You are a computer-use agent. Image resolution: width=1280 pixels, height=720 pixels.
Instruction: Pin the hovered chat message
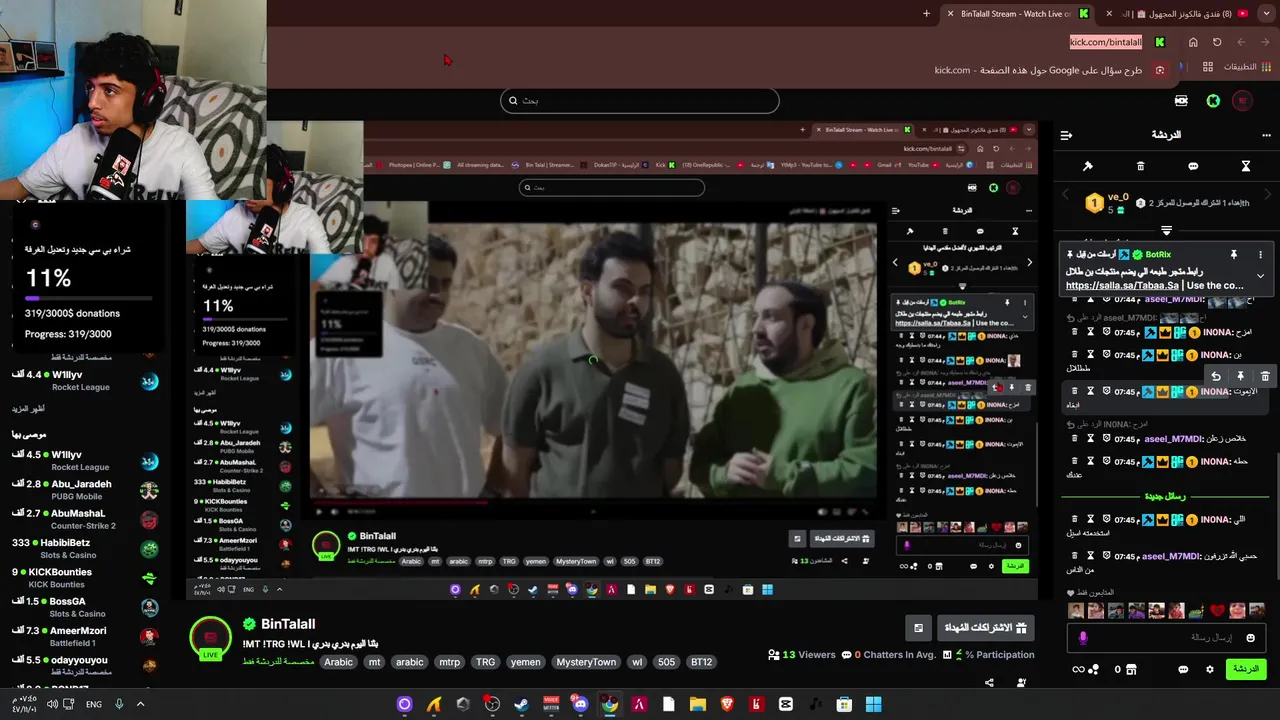pyautogui.click(x=1240, y=376)
